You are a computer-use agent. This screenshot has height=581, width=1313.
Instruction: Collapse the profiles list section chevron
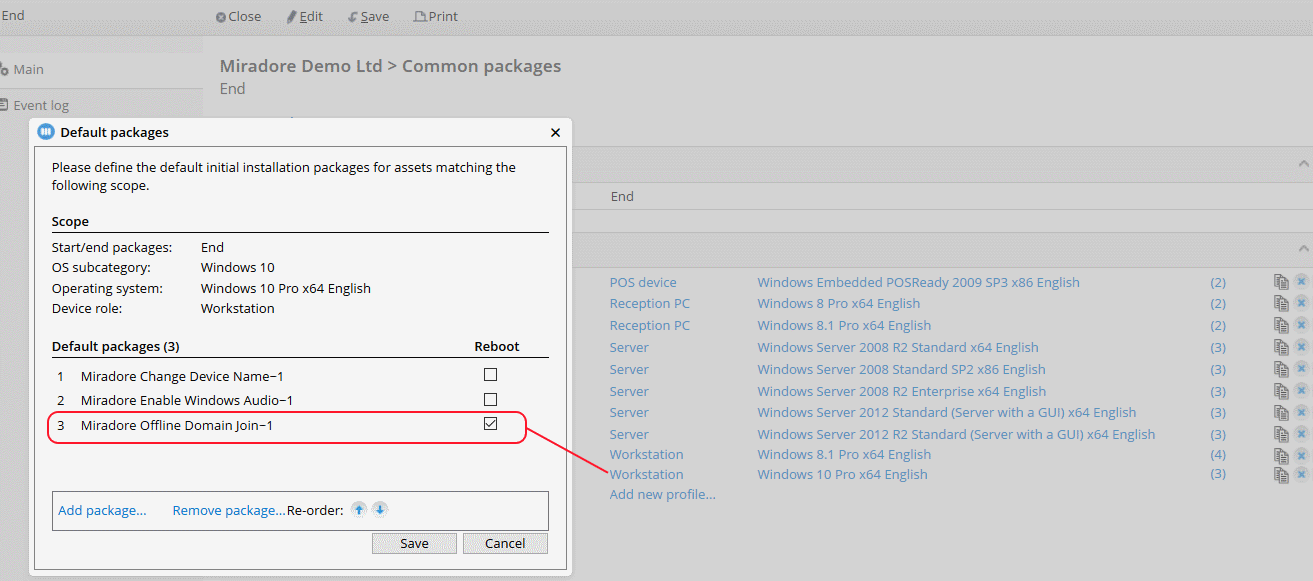[1303, 248]
